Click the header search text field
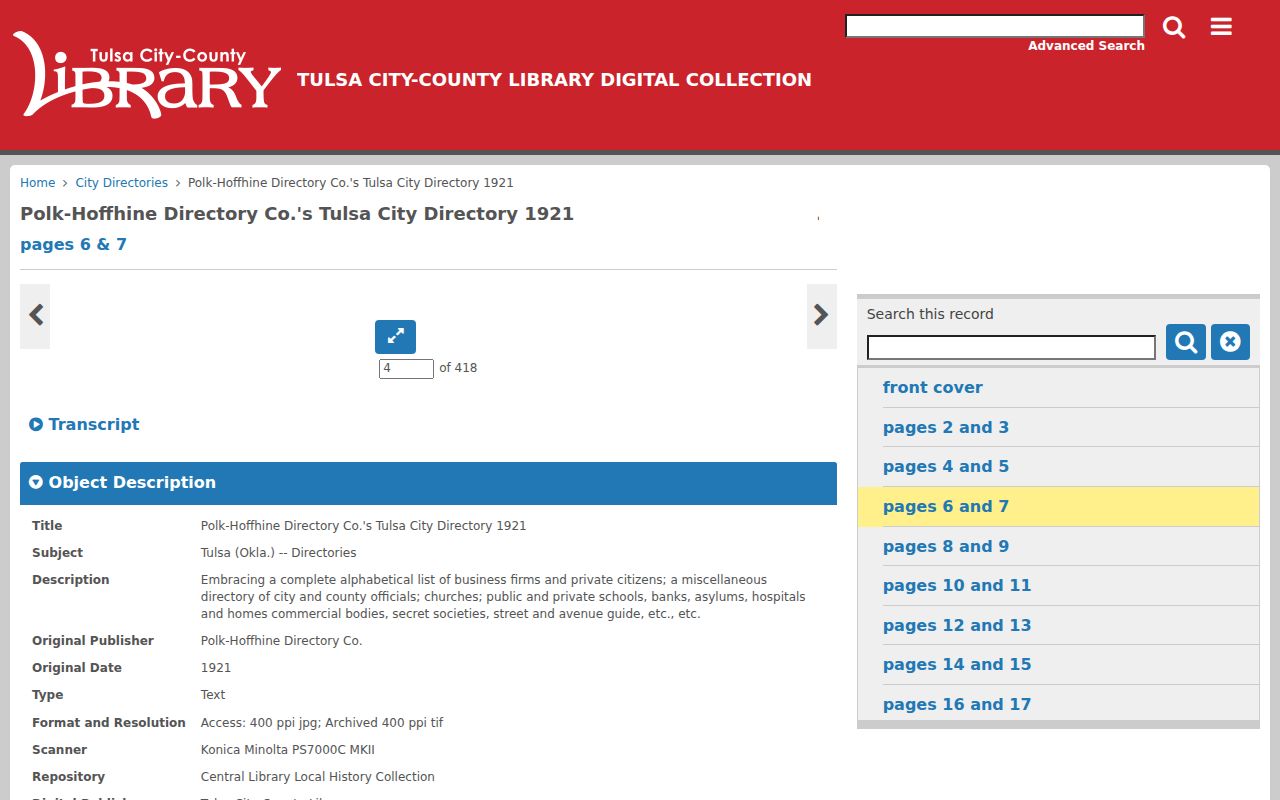1280x800 pixels. point(995,26)
